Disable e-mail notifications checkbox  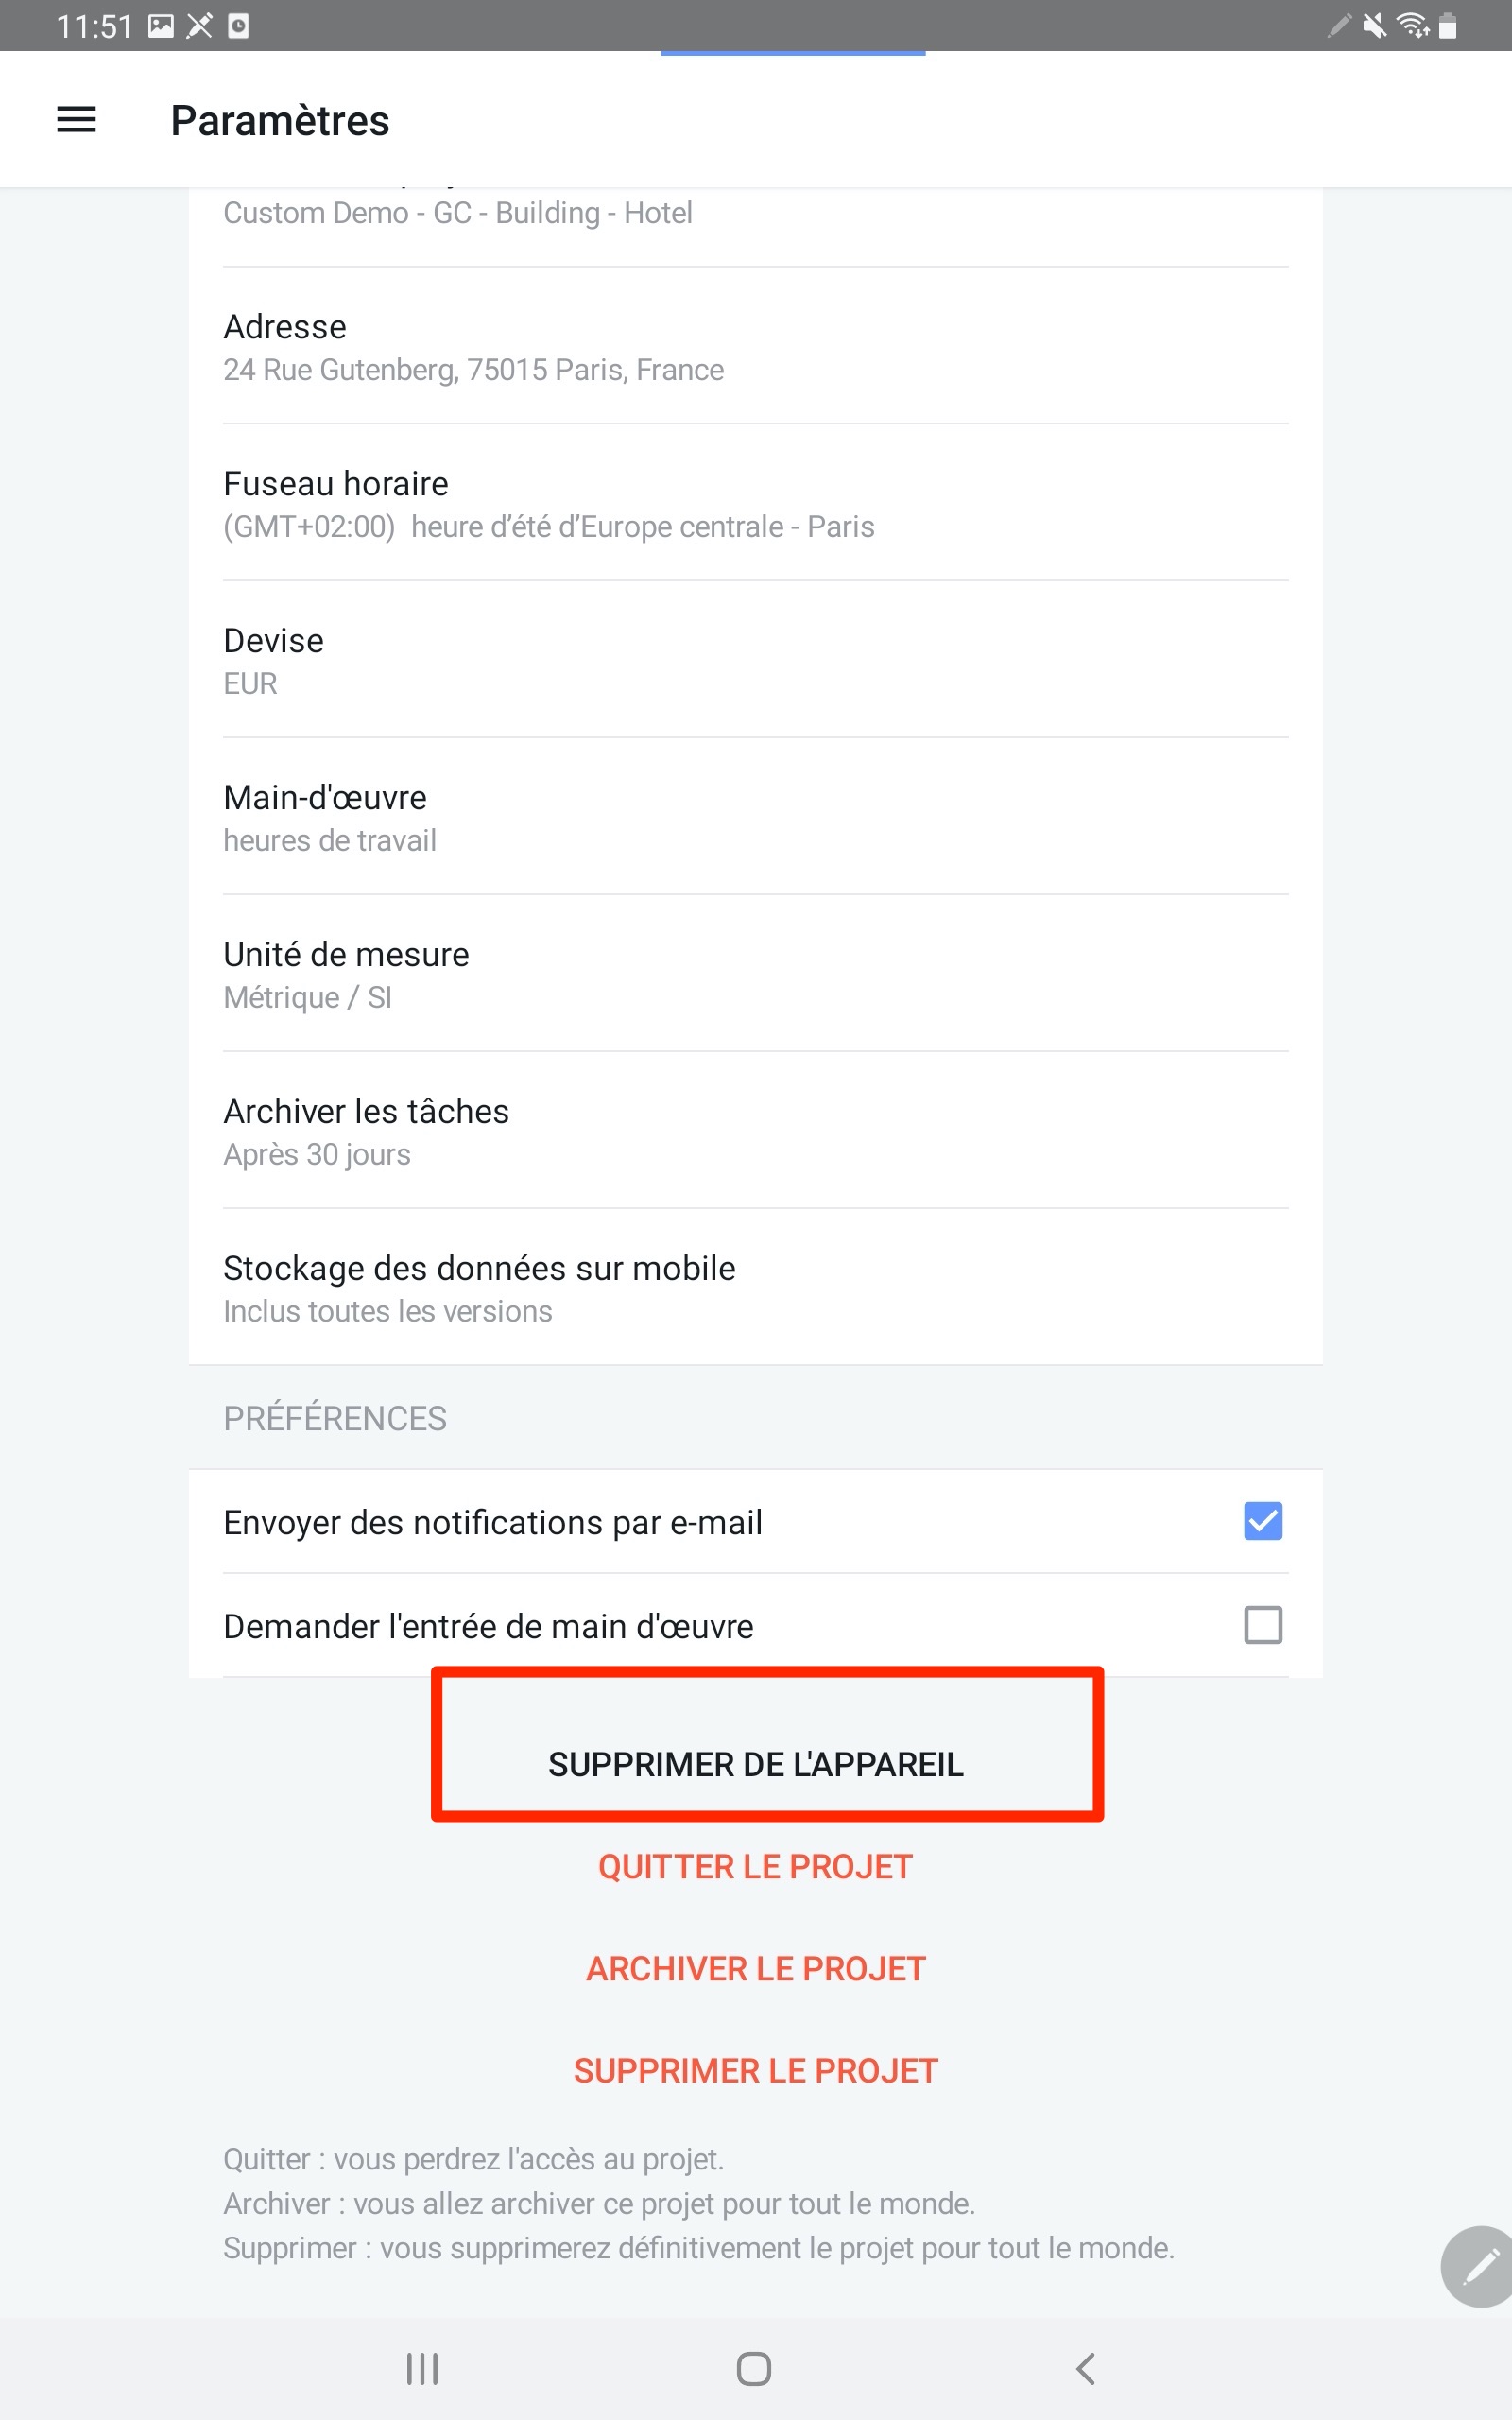pyautogui.click(x=1263, y=1521)
